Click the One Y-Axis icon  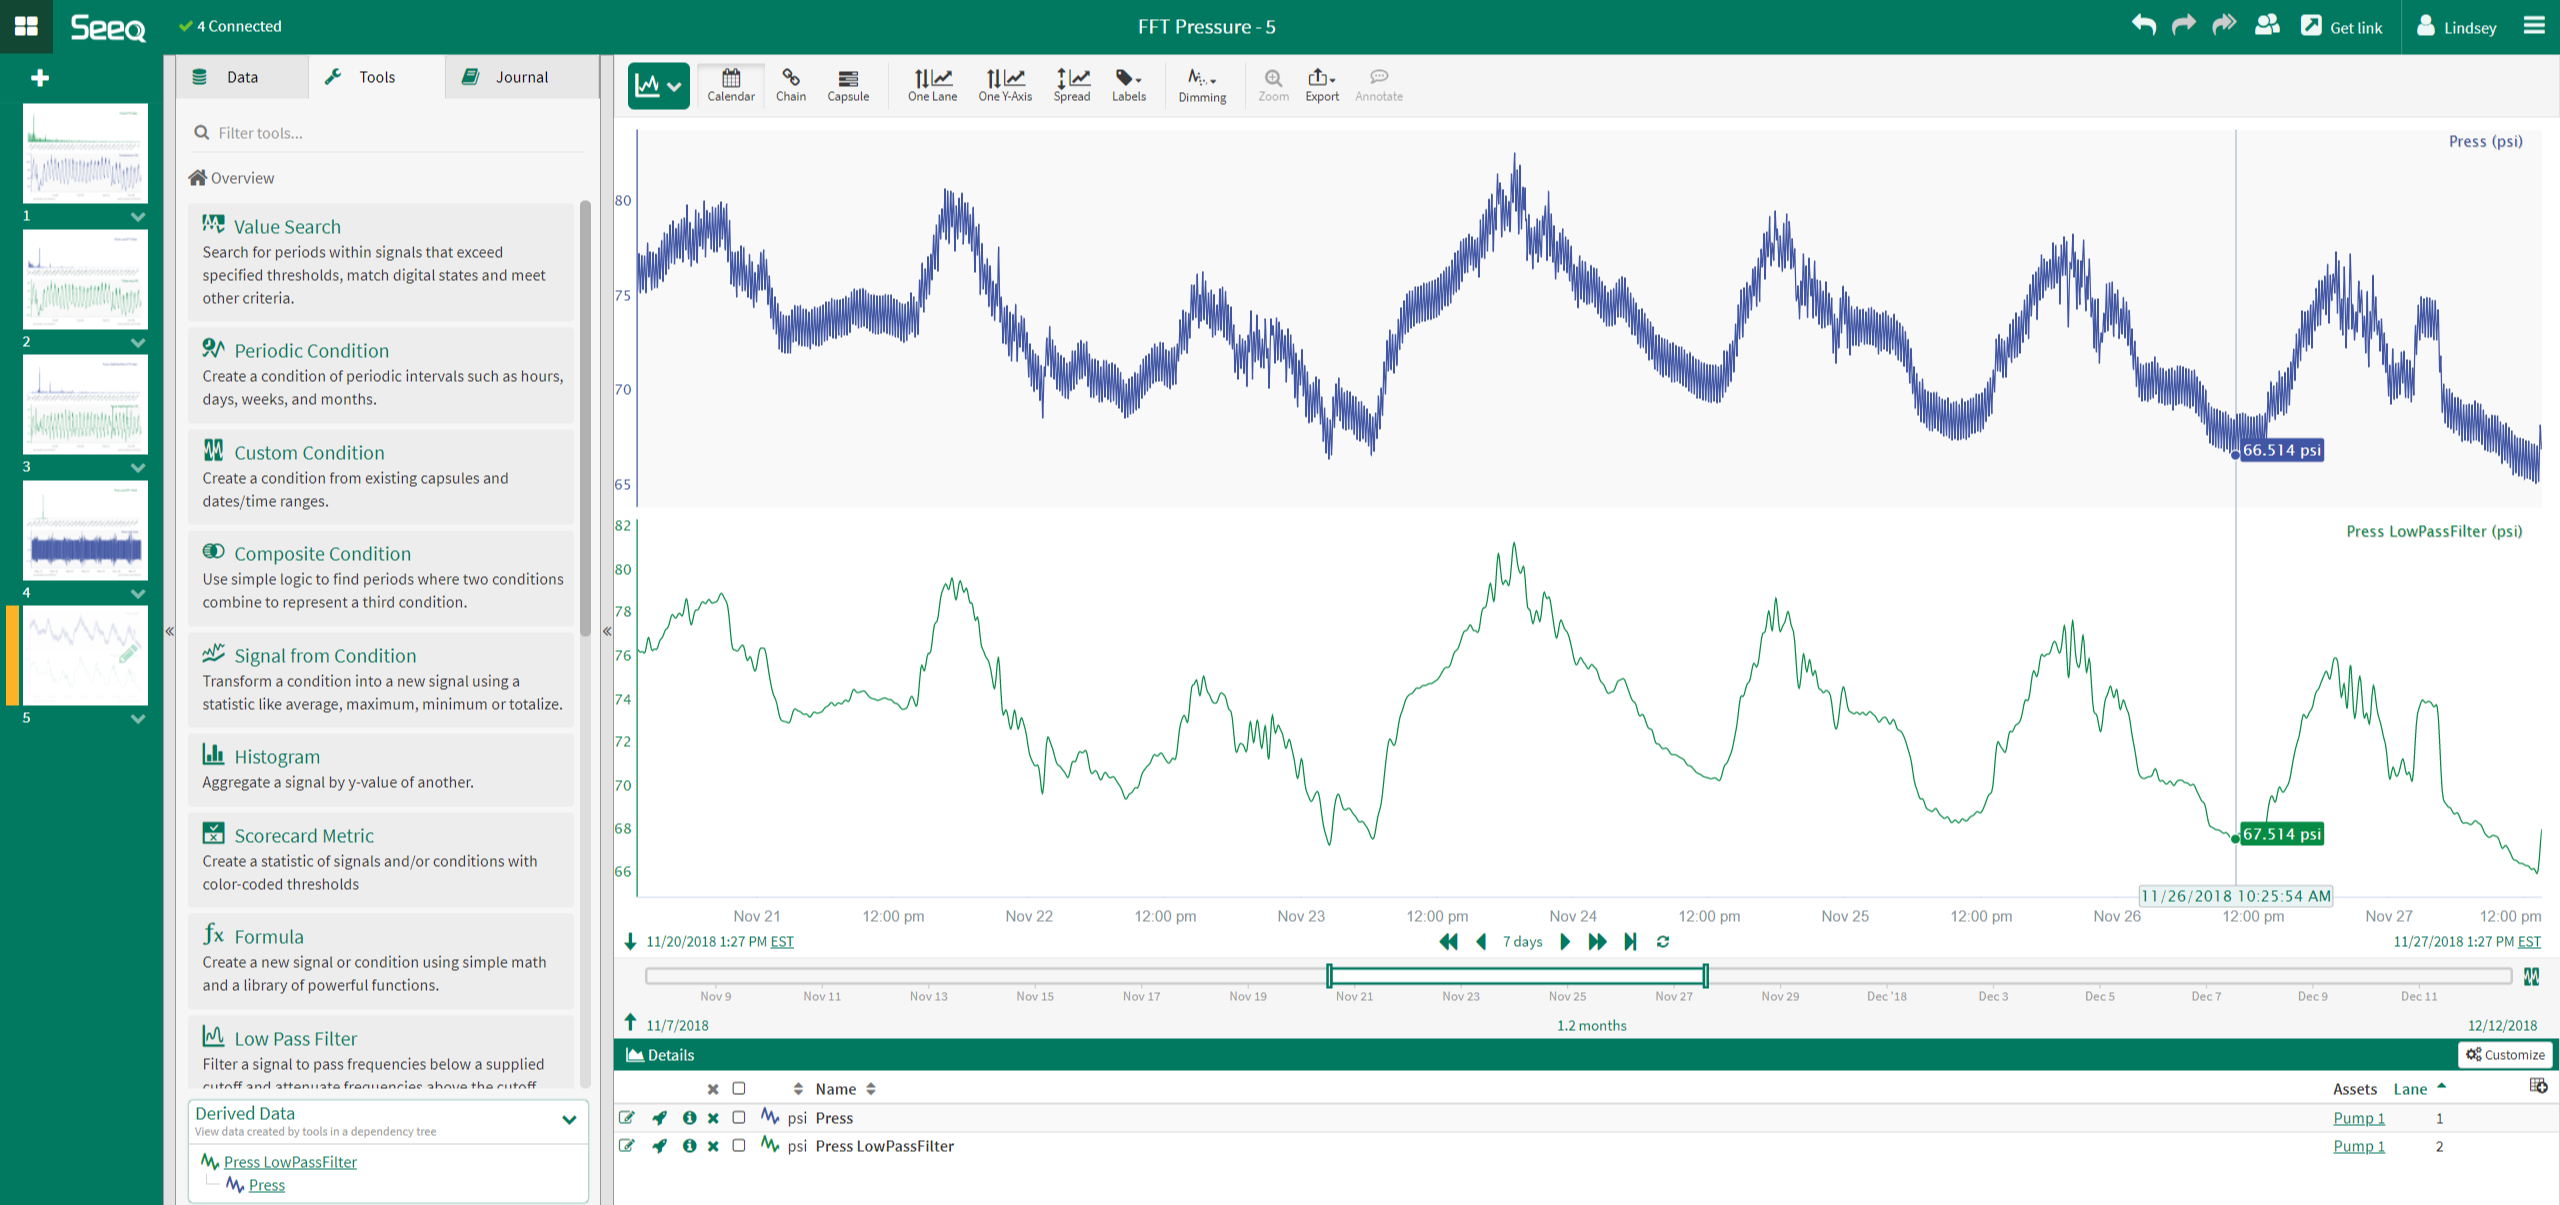pyautogui.click(x=1004, y=84)
